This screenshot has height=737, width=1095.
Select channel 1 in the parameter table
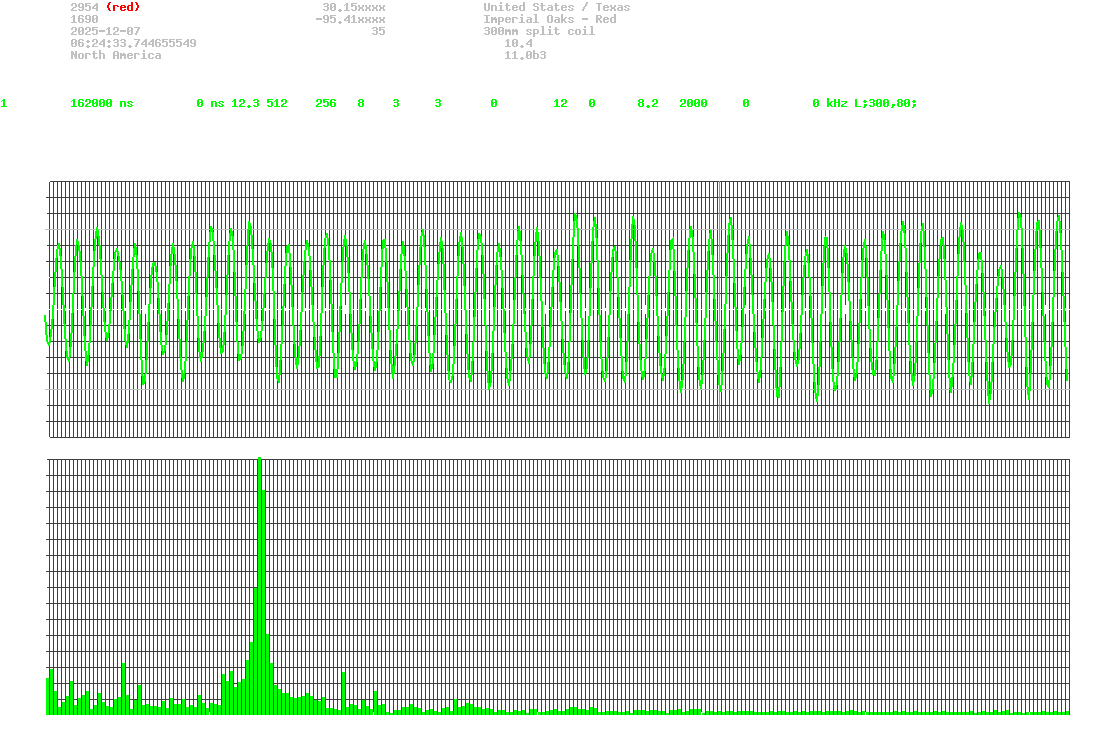click(x=4, y=103)
